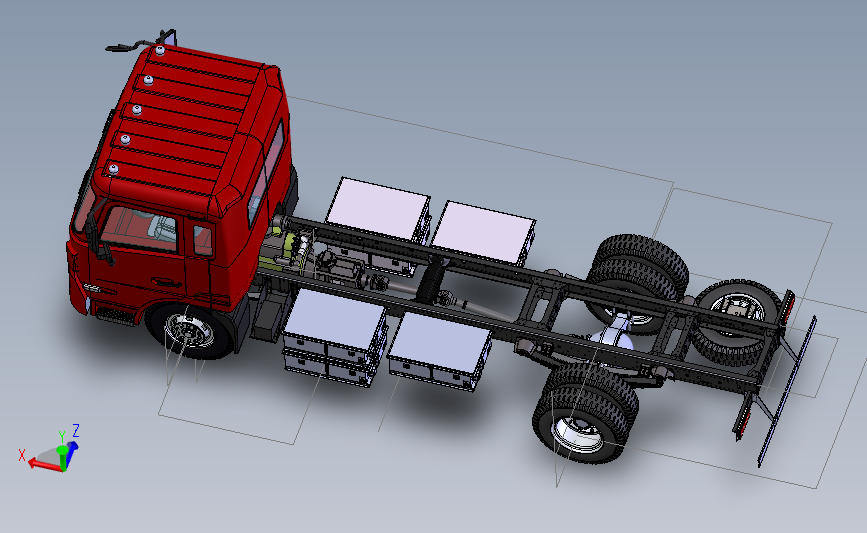Select the front wheel under the cab
The width and height of the screenshot is (867, 533).
coord(189,331)
